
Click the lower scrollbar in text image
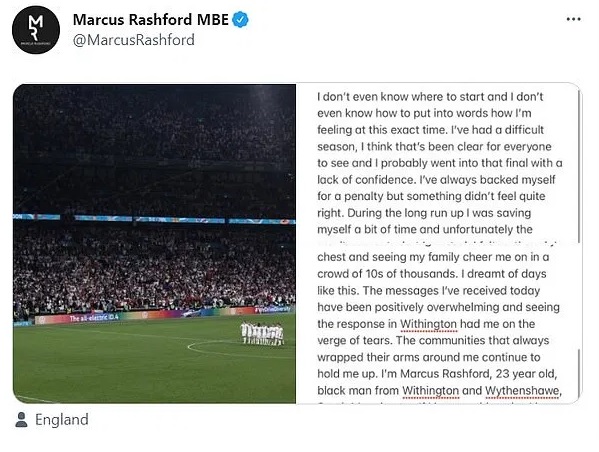(580, 373)
